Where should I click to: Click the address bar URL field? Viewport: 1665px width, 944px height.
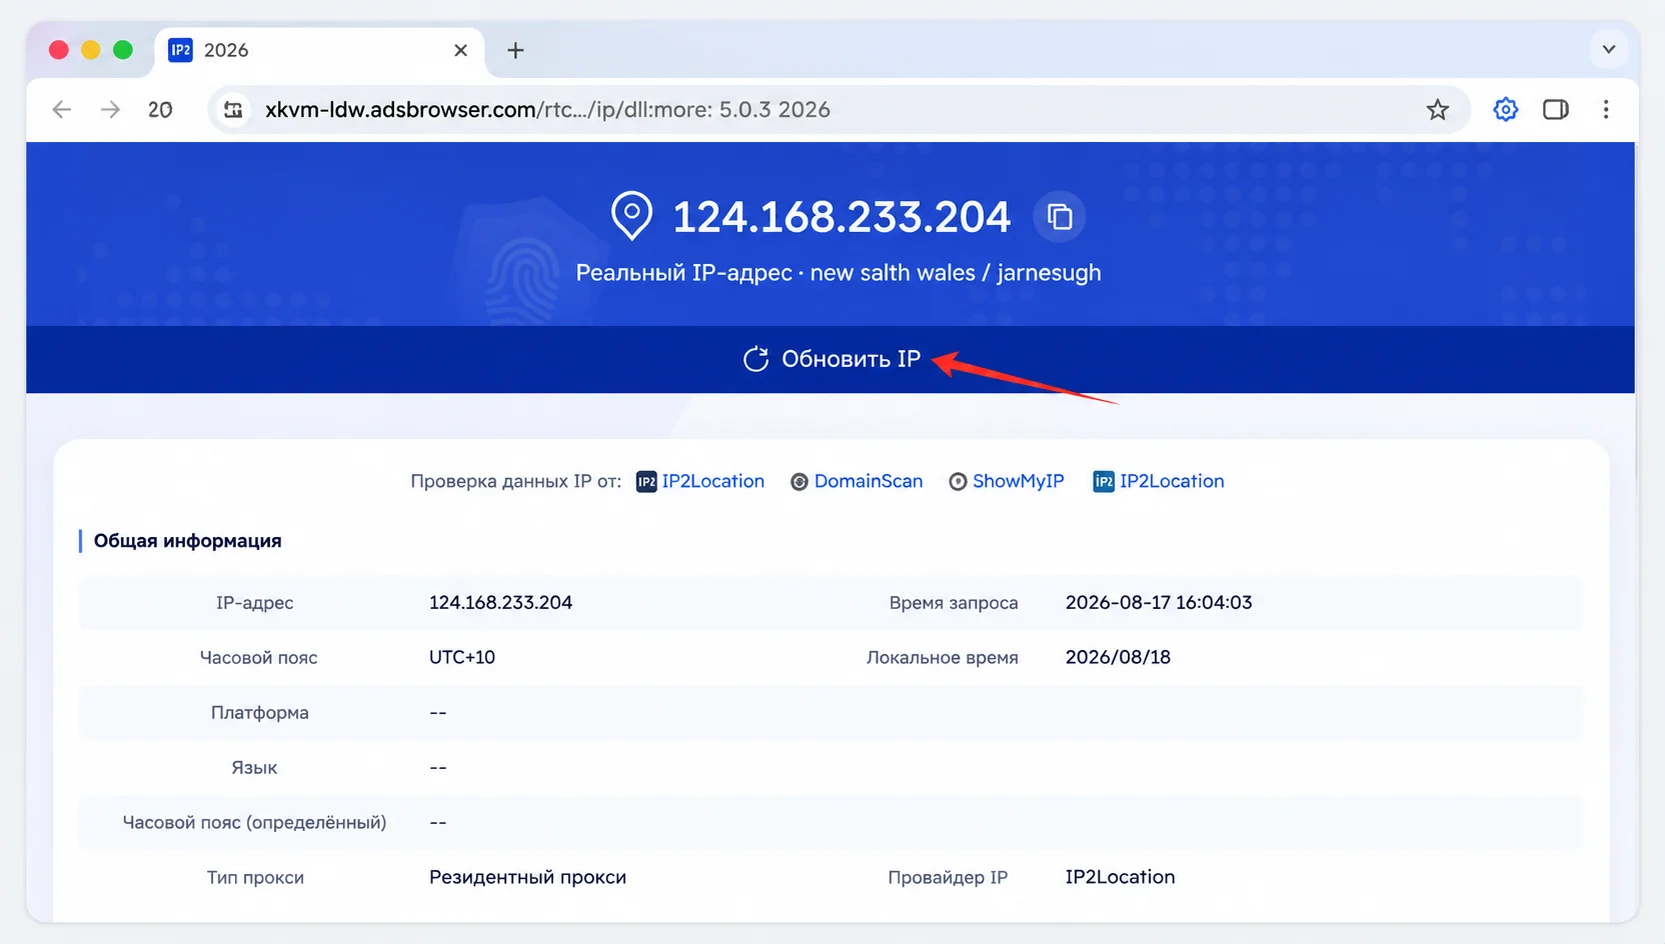840,110
